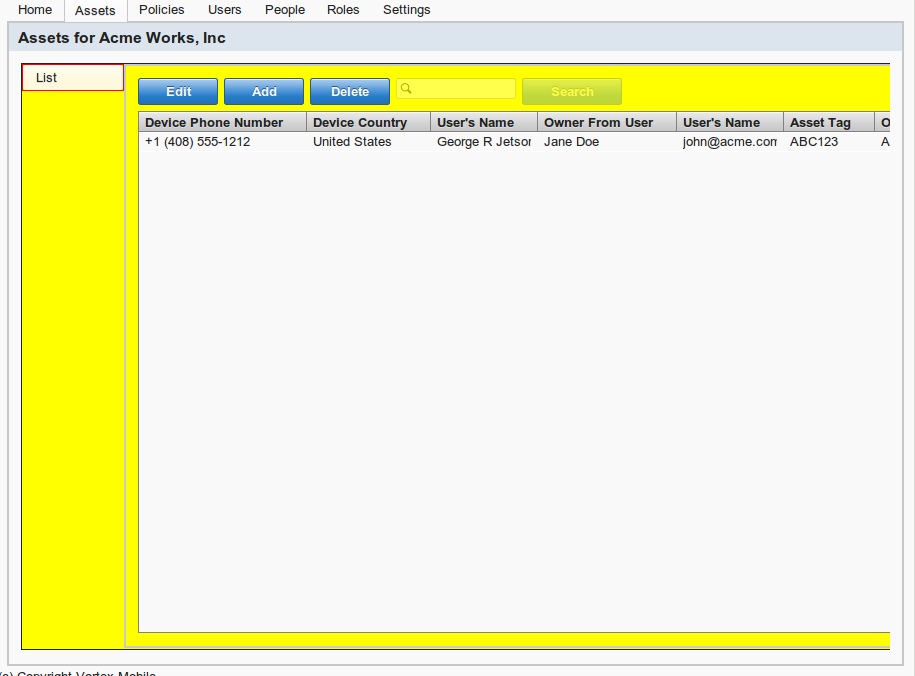The image size is (915, 676).
Task: Open the Settings tab
Action: coord(406,10)
